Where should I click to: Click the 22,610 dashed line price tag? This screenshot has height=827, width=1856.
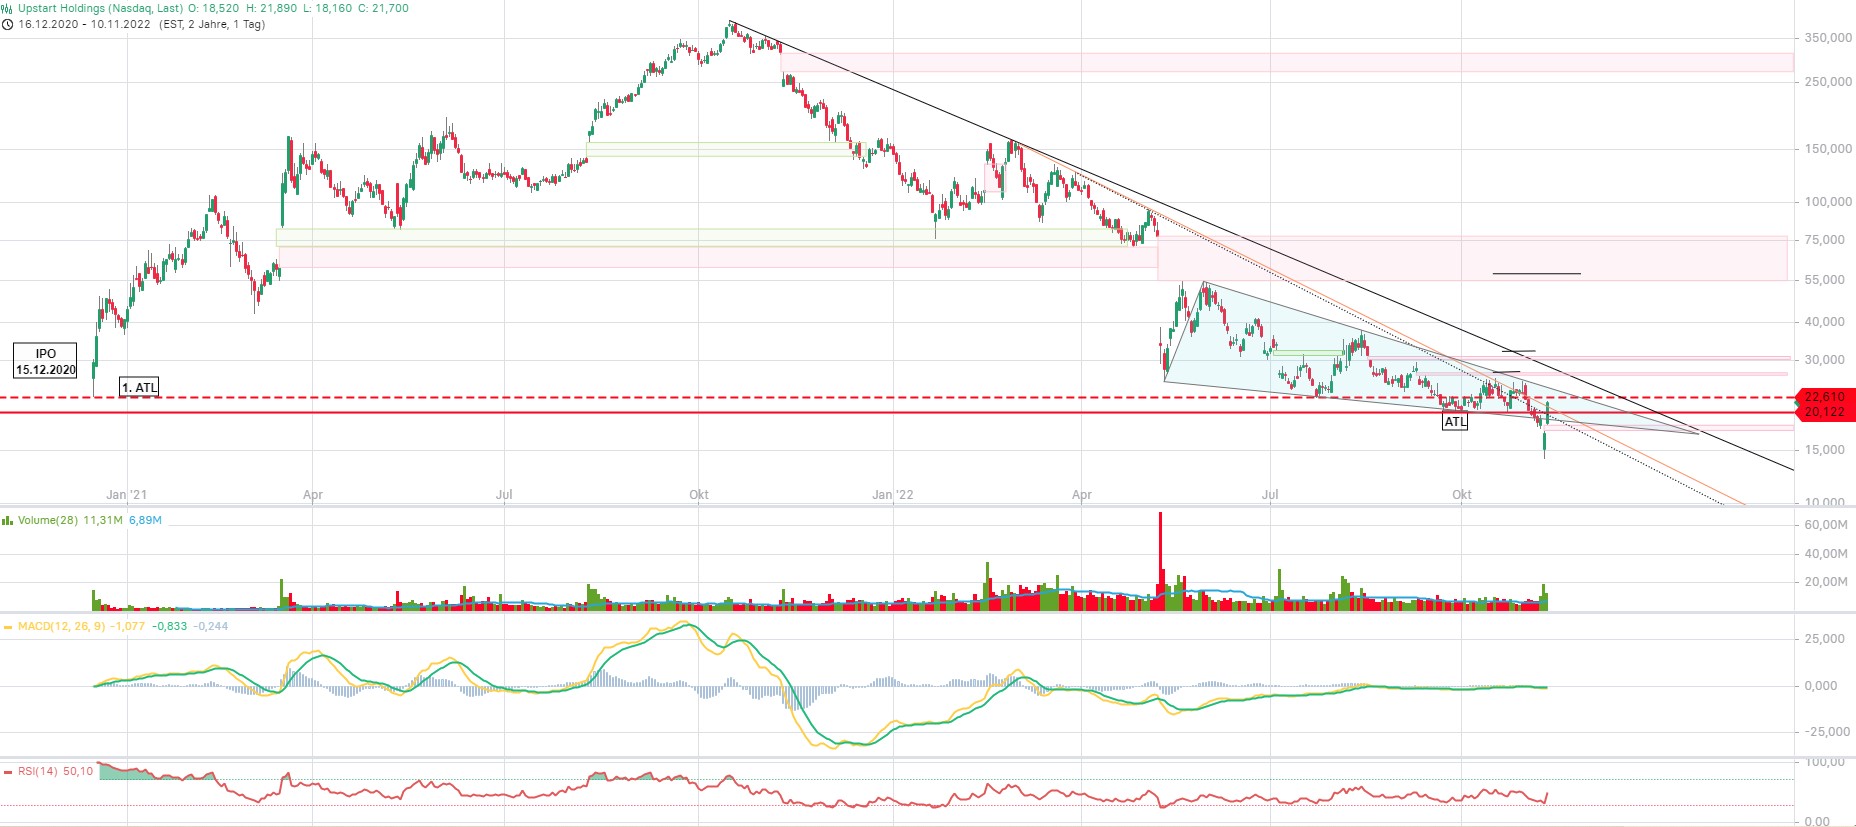(x=1824, y=397)
